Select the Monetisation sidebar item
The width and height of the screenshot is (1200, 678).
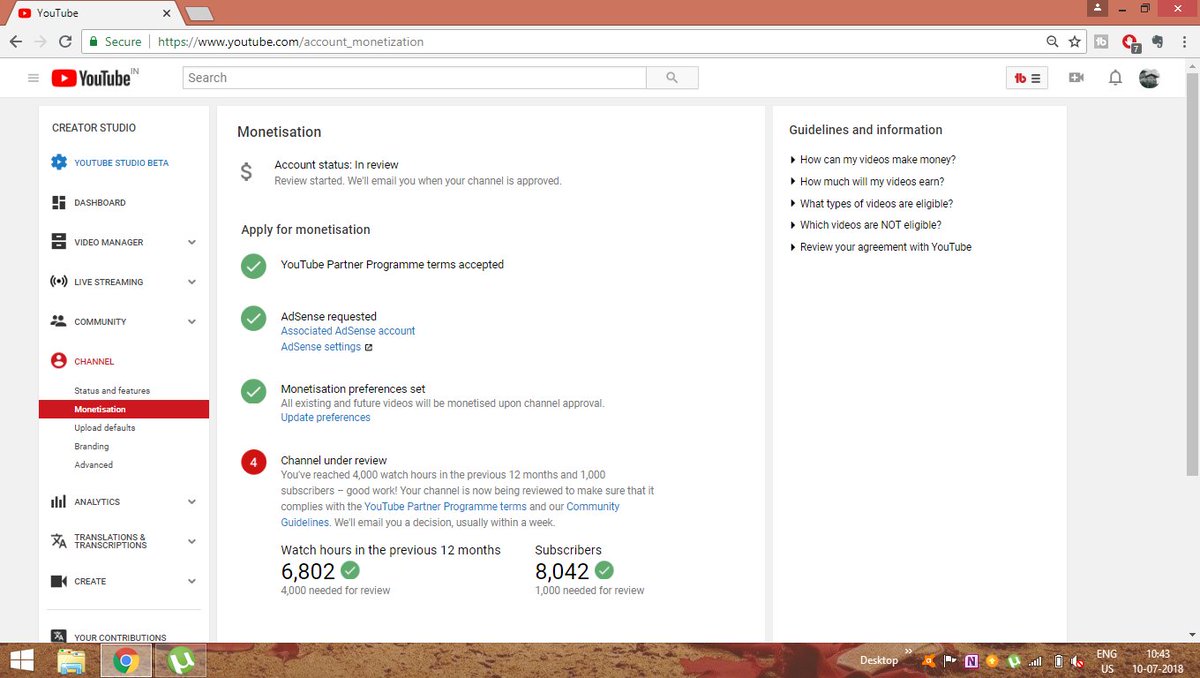[124, 409]
